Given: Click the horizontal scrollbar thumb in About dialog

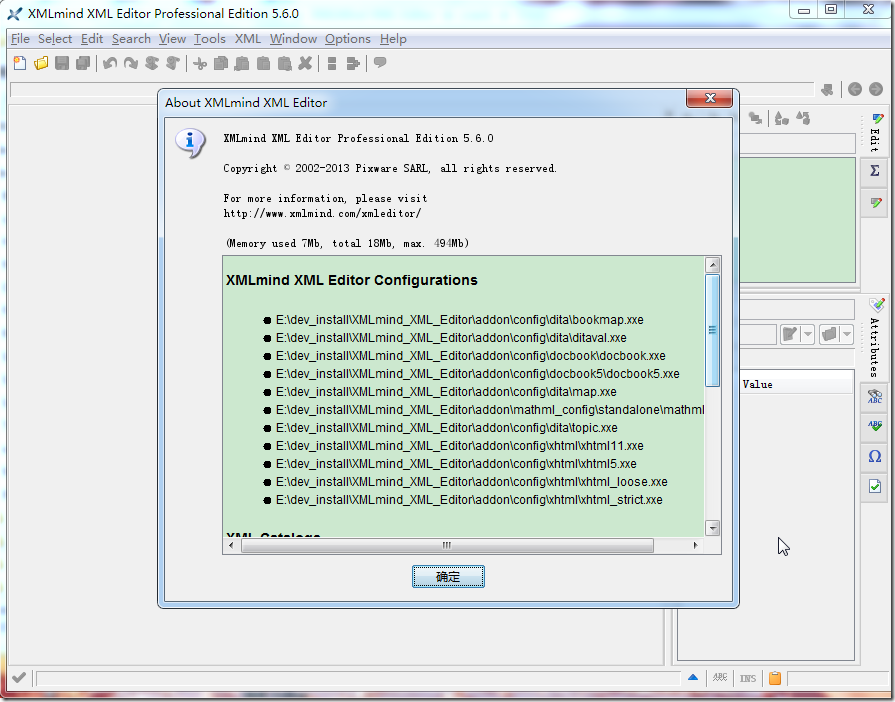Looking at the screenshot, I should pyautogui.click(x=447, y=546).
